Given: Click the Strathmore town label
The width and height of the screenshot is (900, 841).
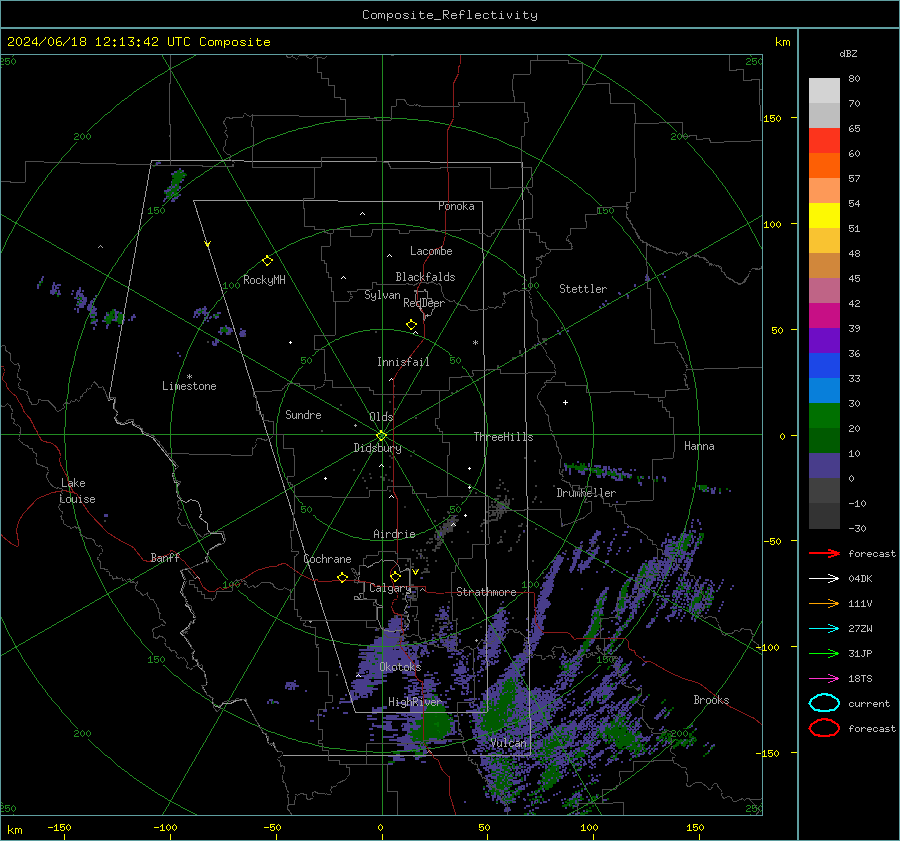Looking at the screenshot, I should pos(486,592).
